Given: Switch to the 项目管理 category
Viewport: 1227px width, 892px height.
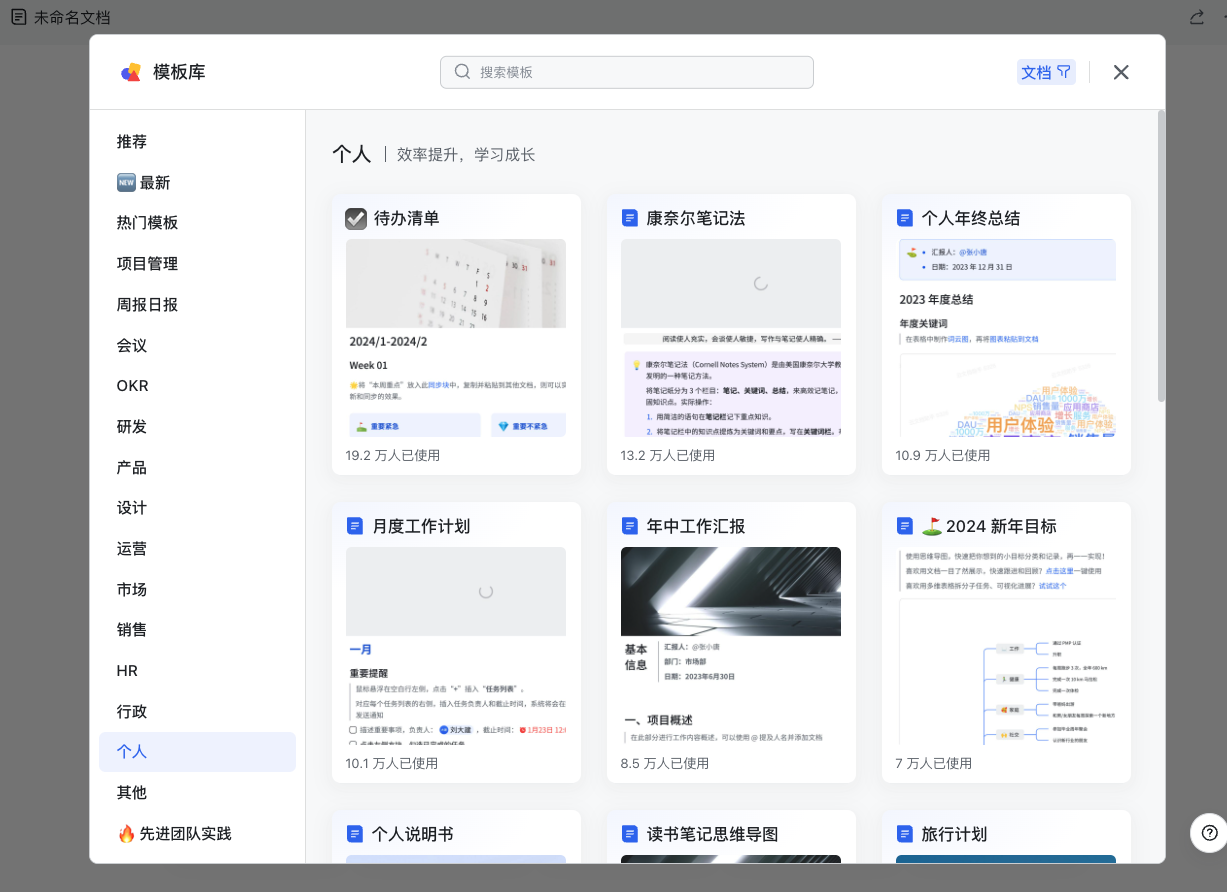Looking at the screenshot, I should [147, 264].
